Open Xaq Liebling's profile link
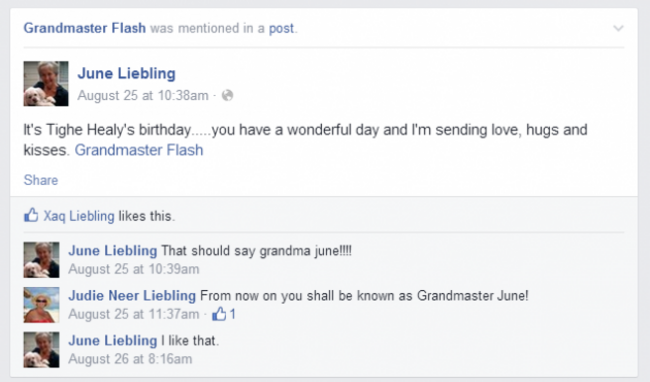 [79, 216]
